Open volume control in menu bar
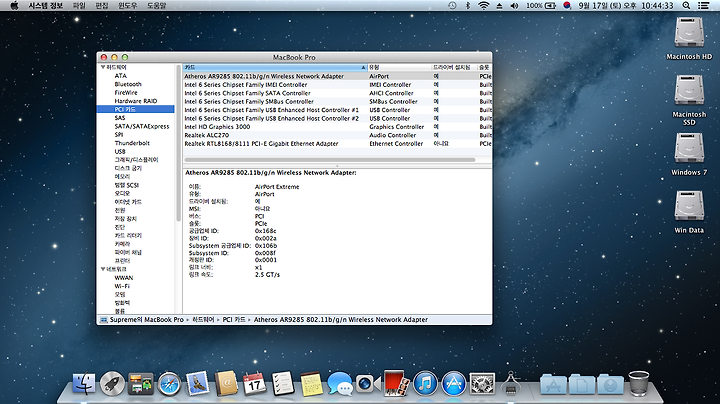Image resolution: width=720 pixels, height=404 pixels. coord(514,6)
